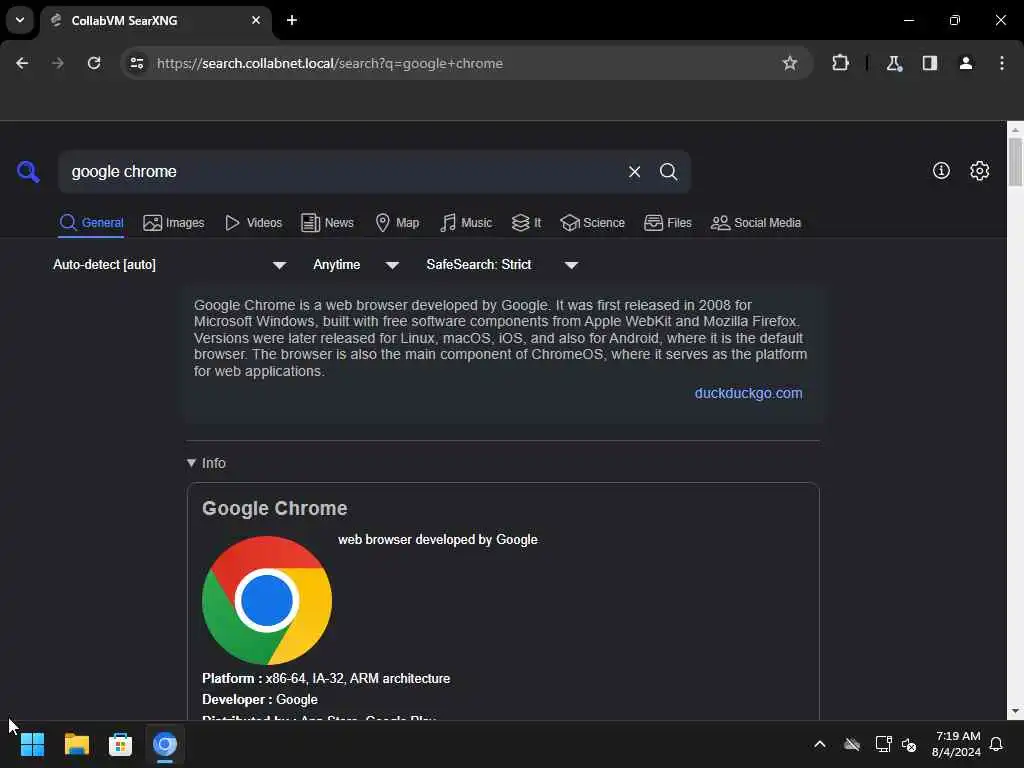Reload the current page

pyautogui.click(x=94, y=63)
